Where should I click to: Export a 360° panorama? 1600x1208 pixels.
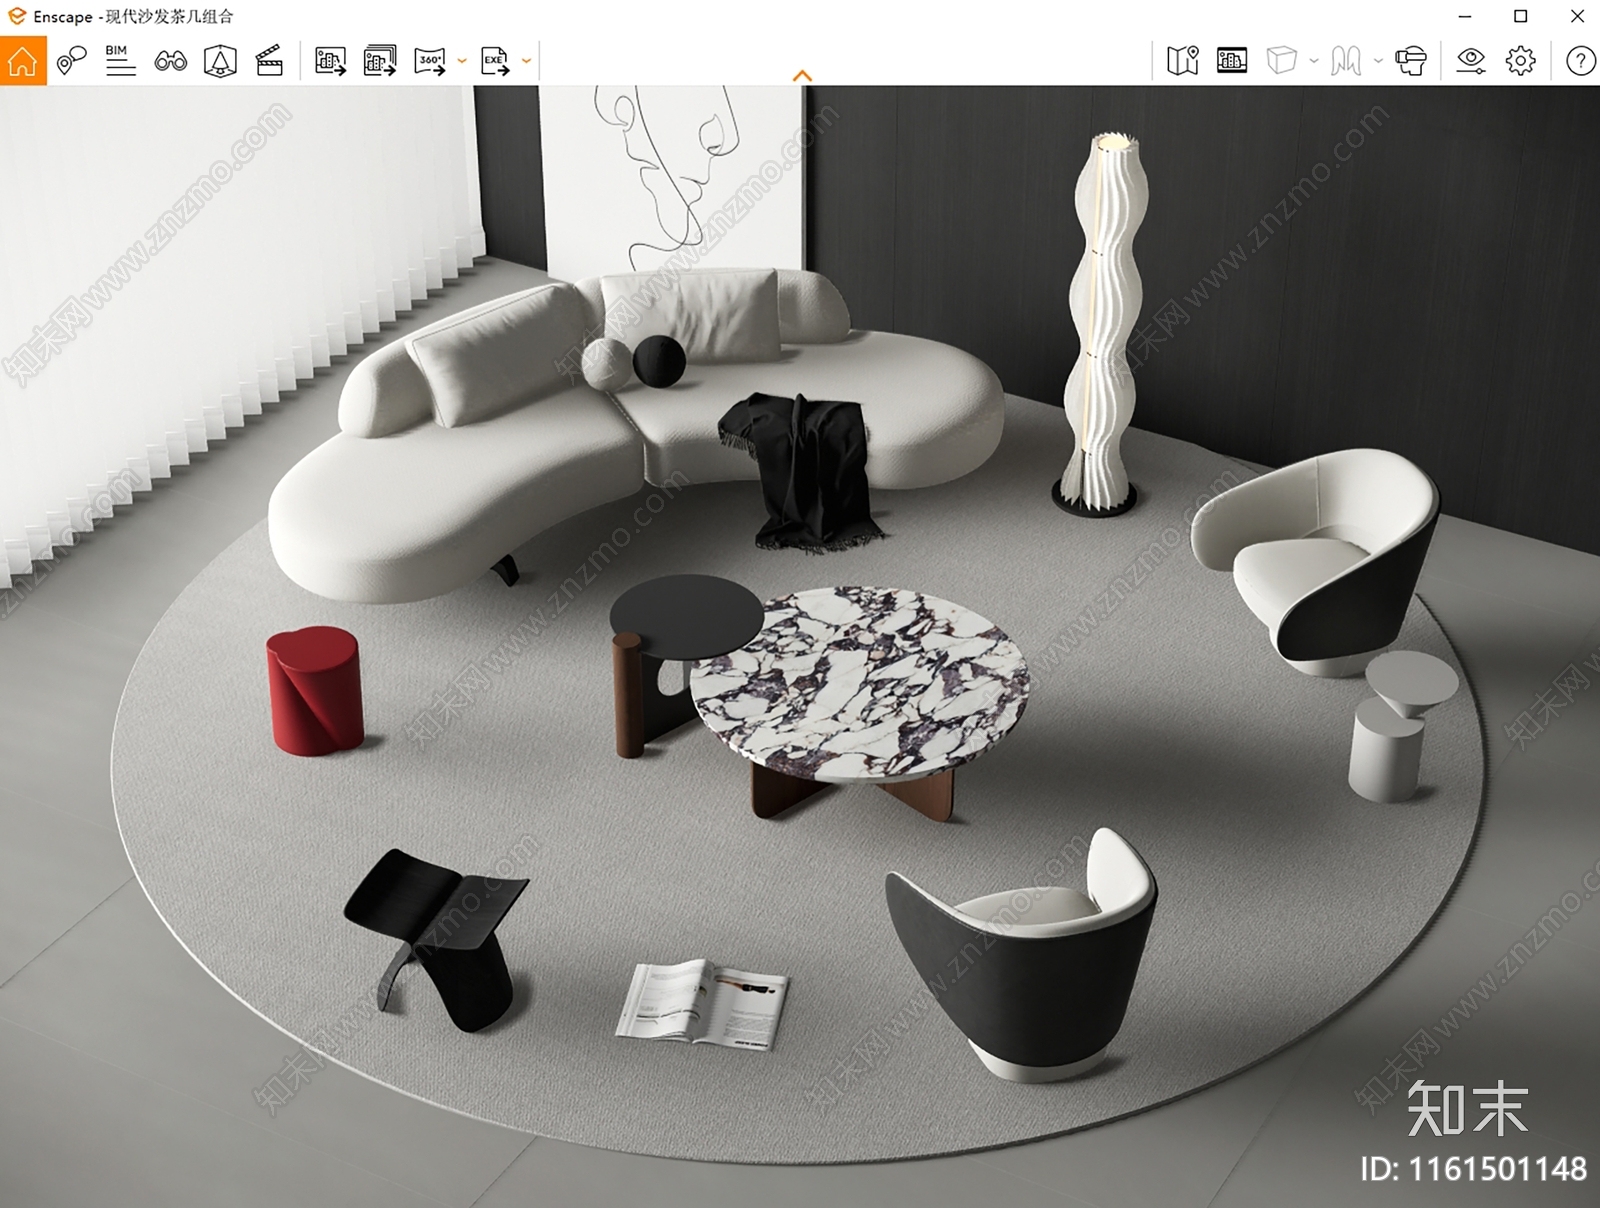pyautogui.click(x=430, y=61)
